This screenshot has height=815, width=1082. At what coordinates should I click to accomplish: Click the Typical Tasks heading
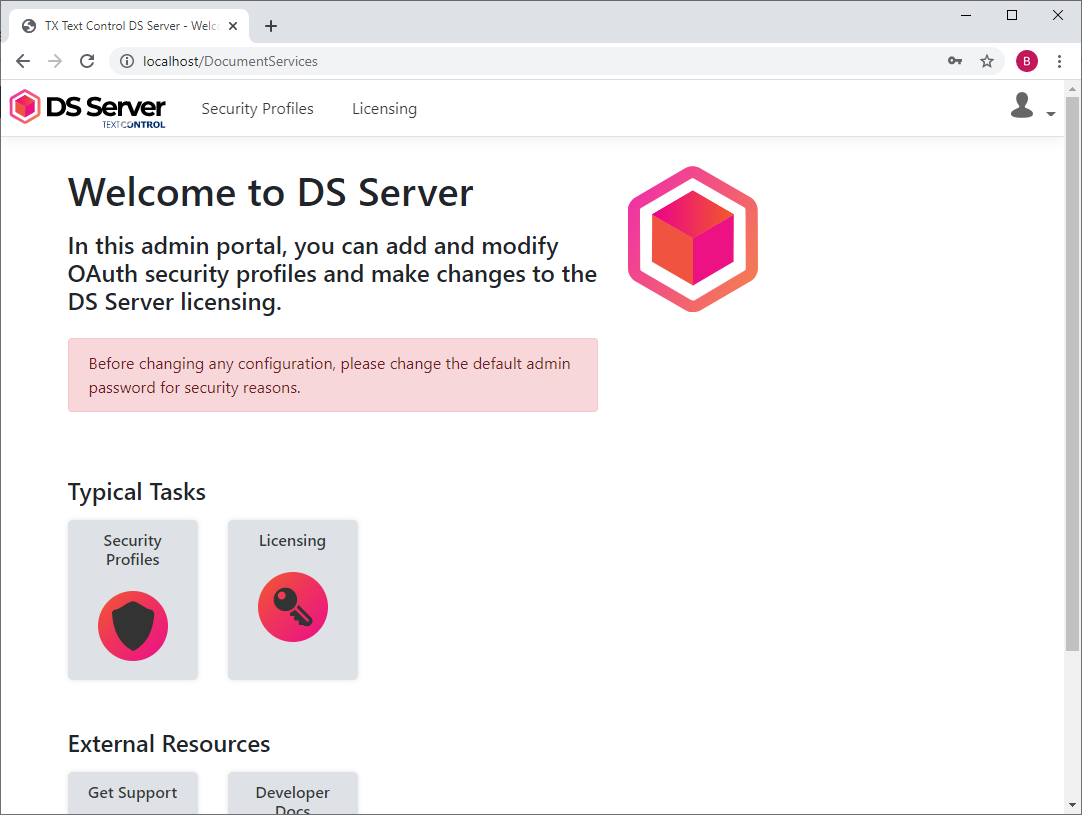click(137, 492)
